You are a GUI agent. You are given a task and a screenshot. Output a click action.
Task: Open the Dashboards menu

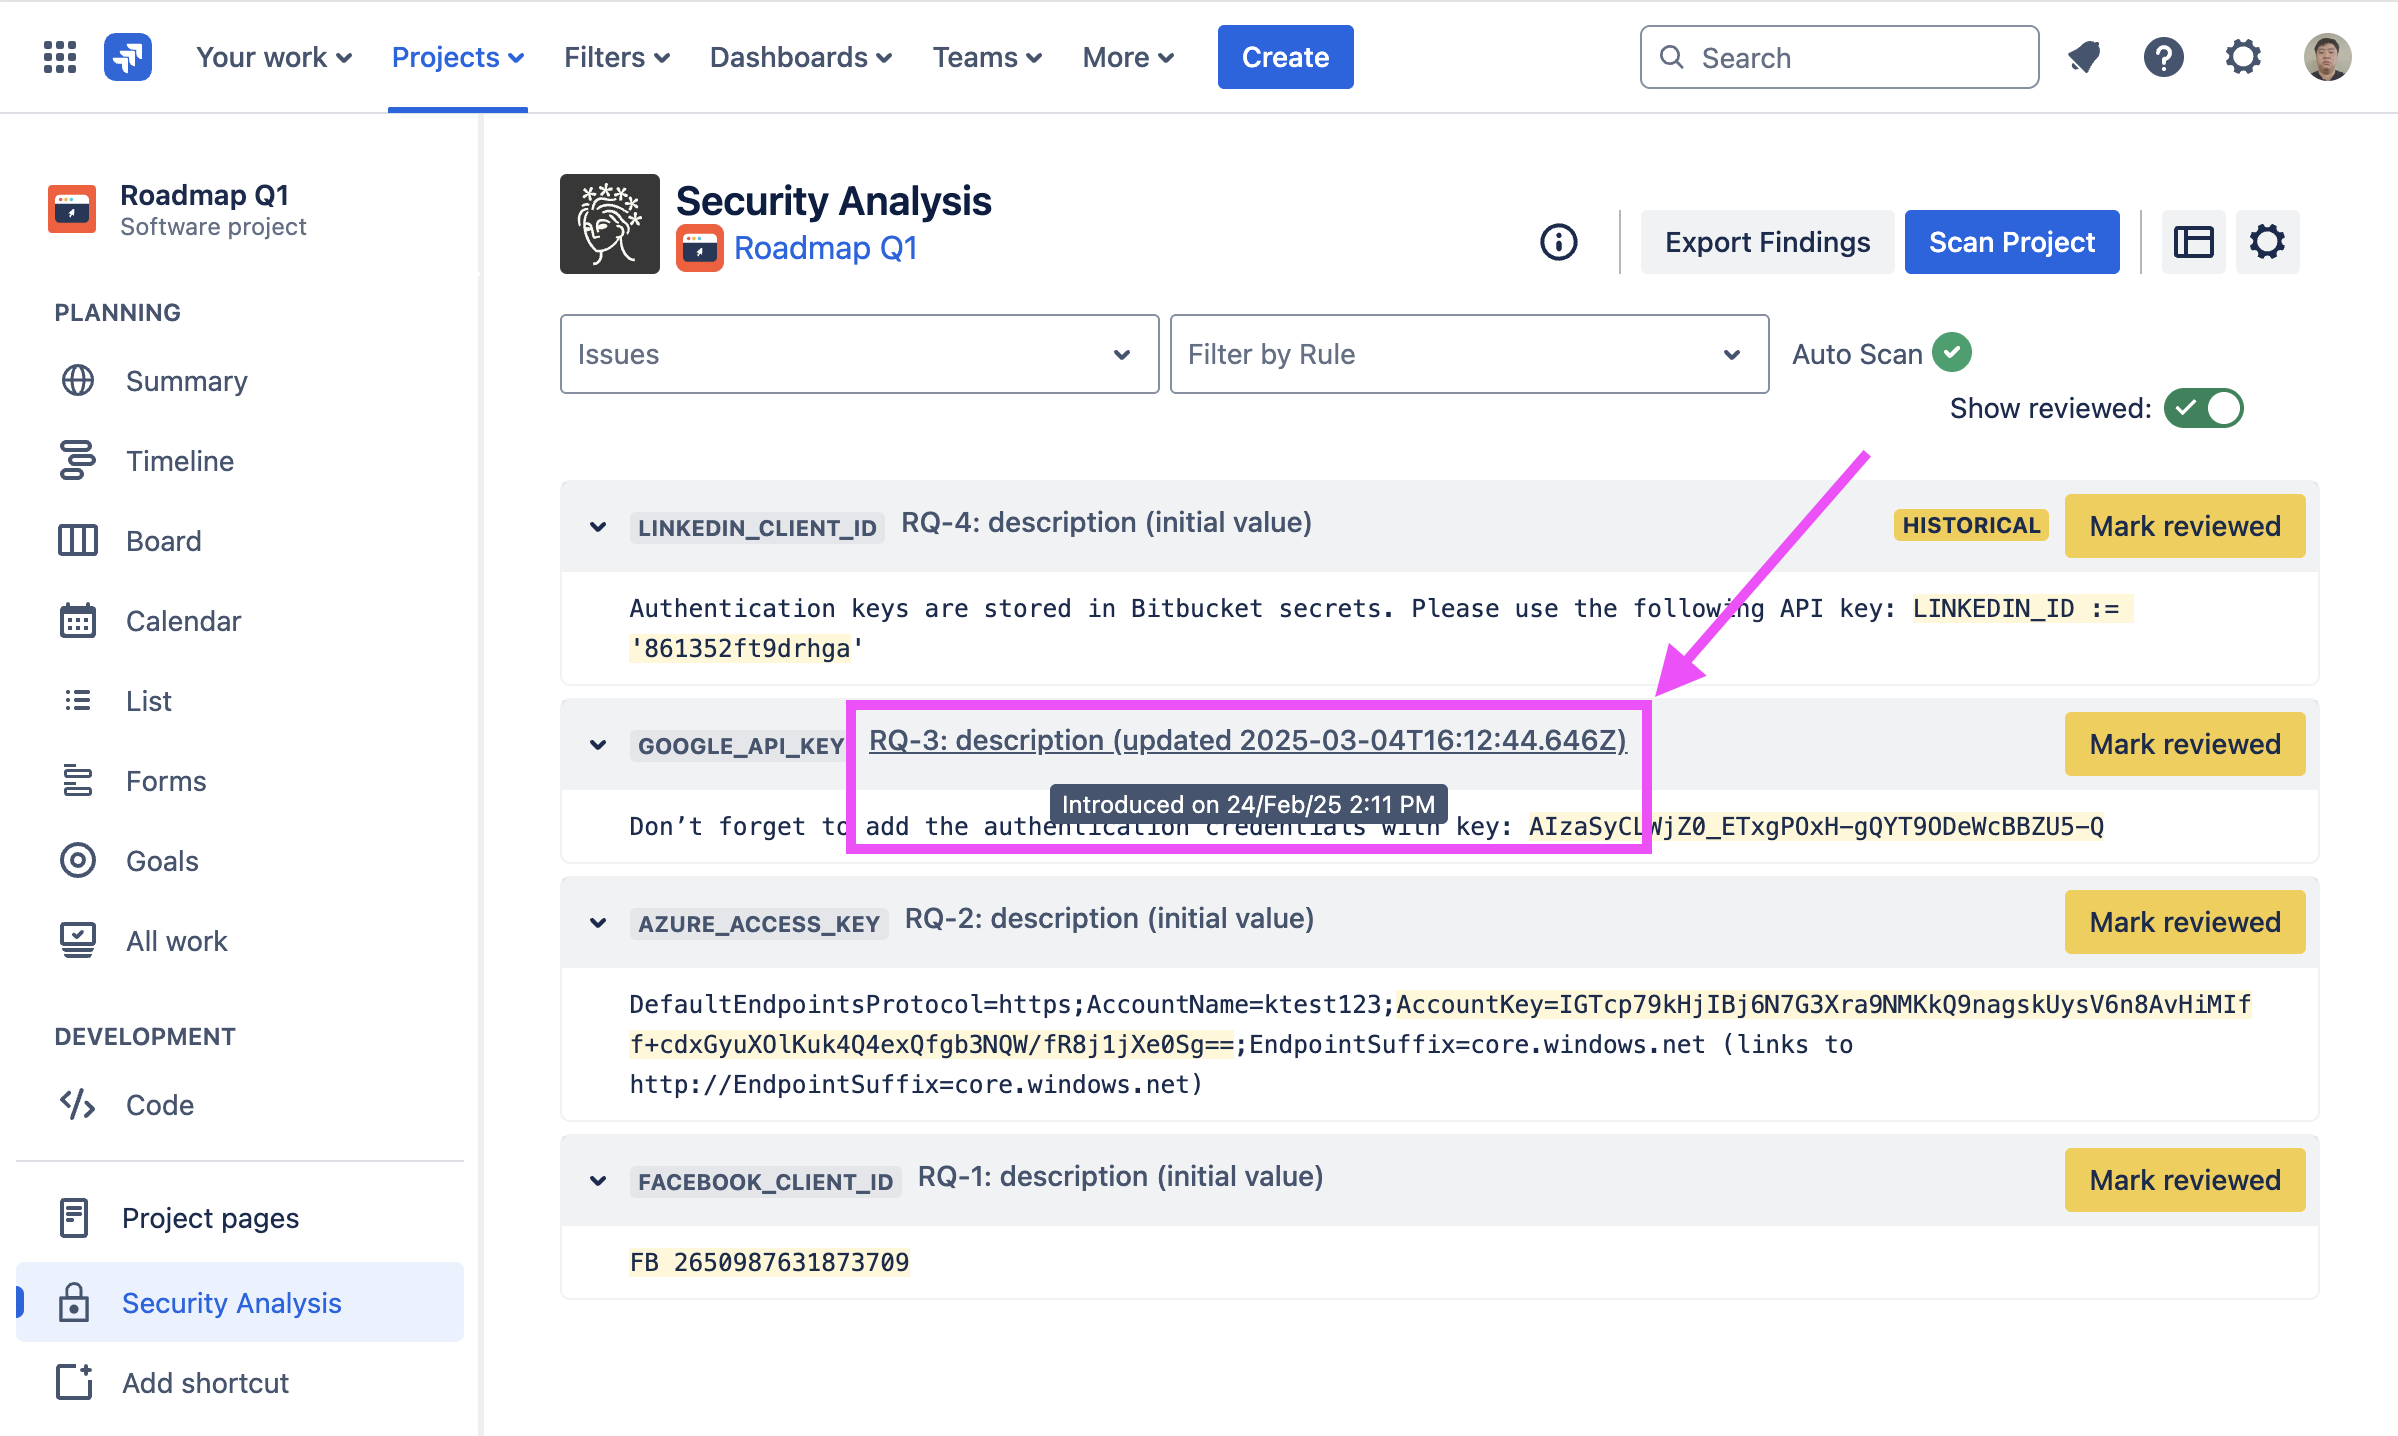click(800, 57)
